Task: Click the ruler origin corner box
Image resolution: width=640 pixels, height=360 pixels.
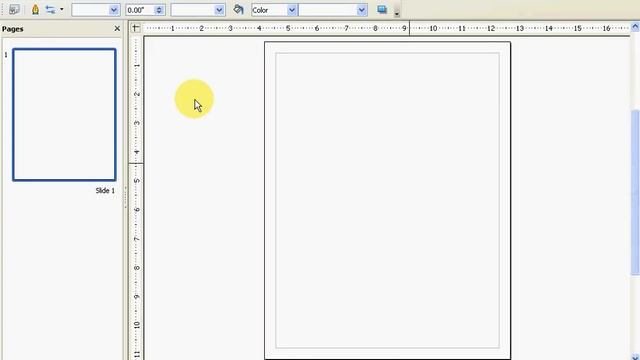Action: coord(136,28)
